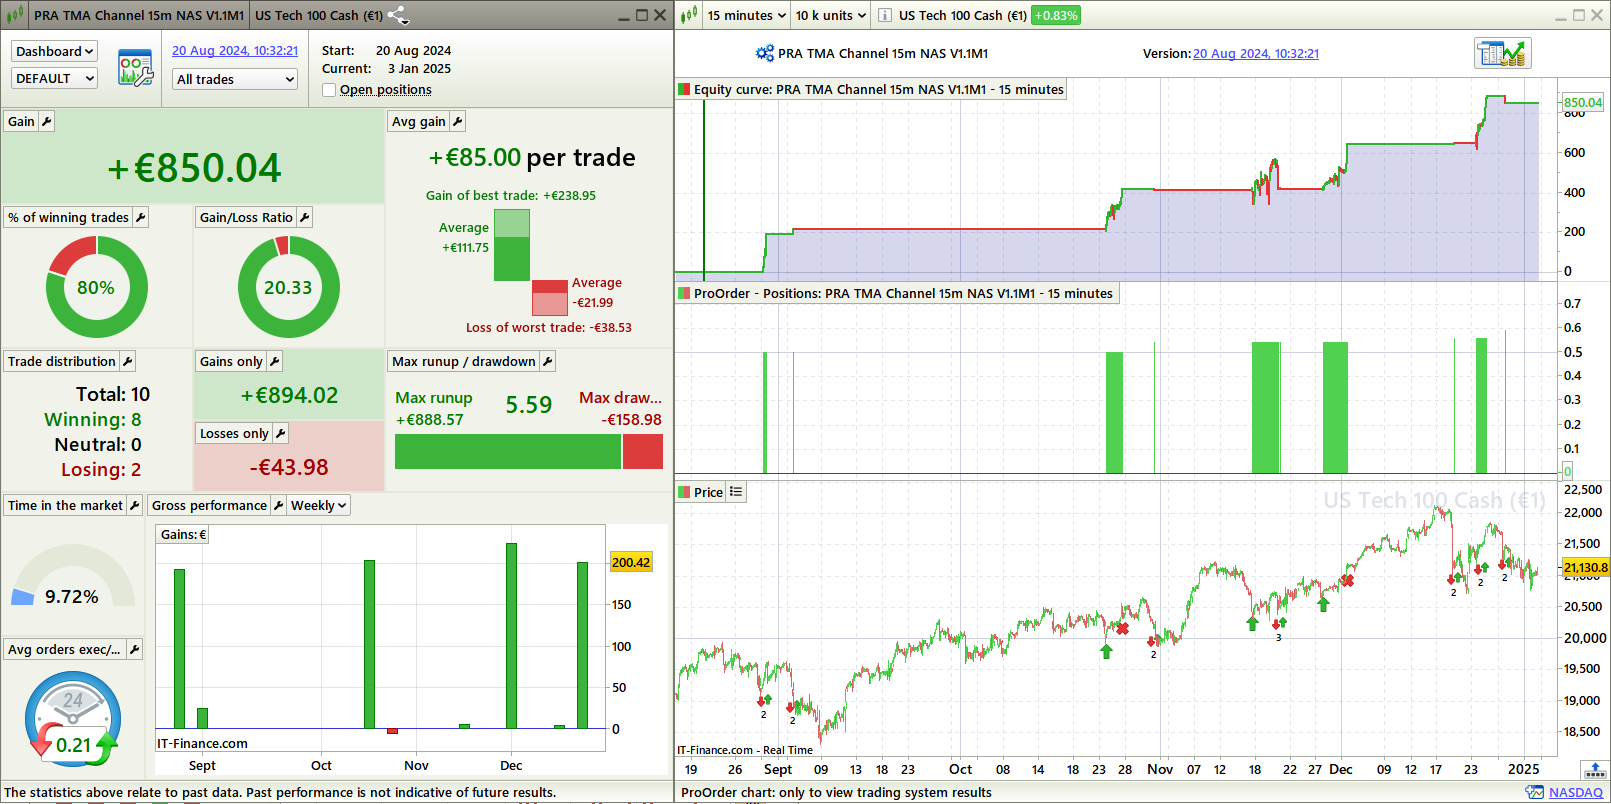Click the Max runup / drawdown wrench icon
Viewport: 1611px width, 804px height.
(x=547, y=361)
